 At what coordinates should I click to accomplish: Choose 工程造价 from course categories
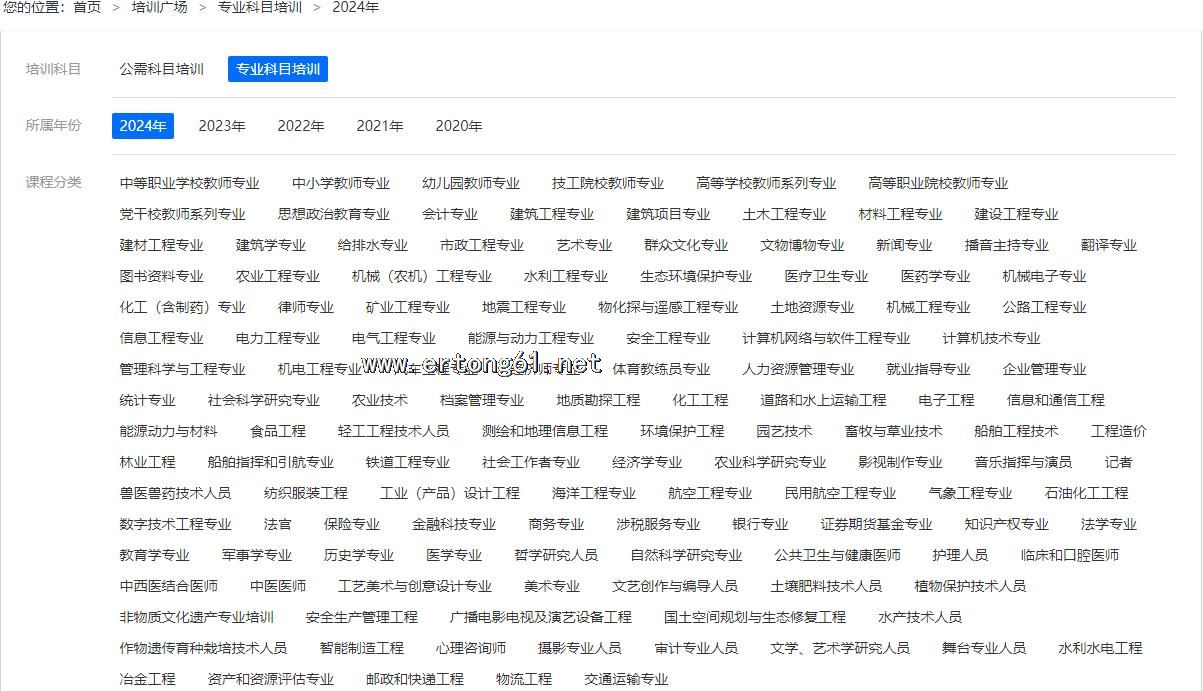point(1118,431)
